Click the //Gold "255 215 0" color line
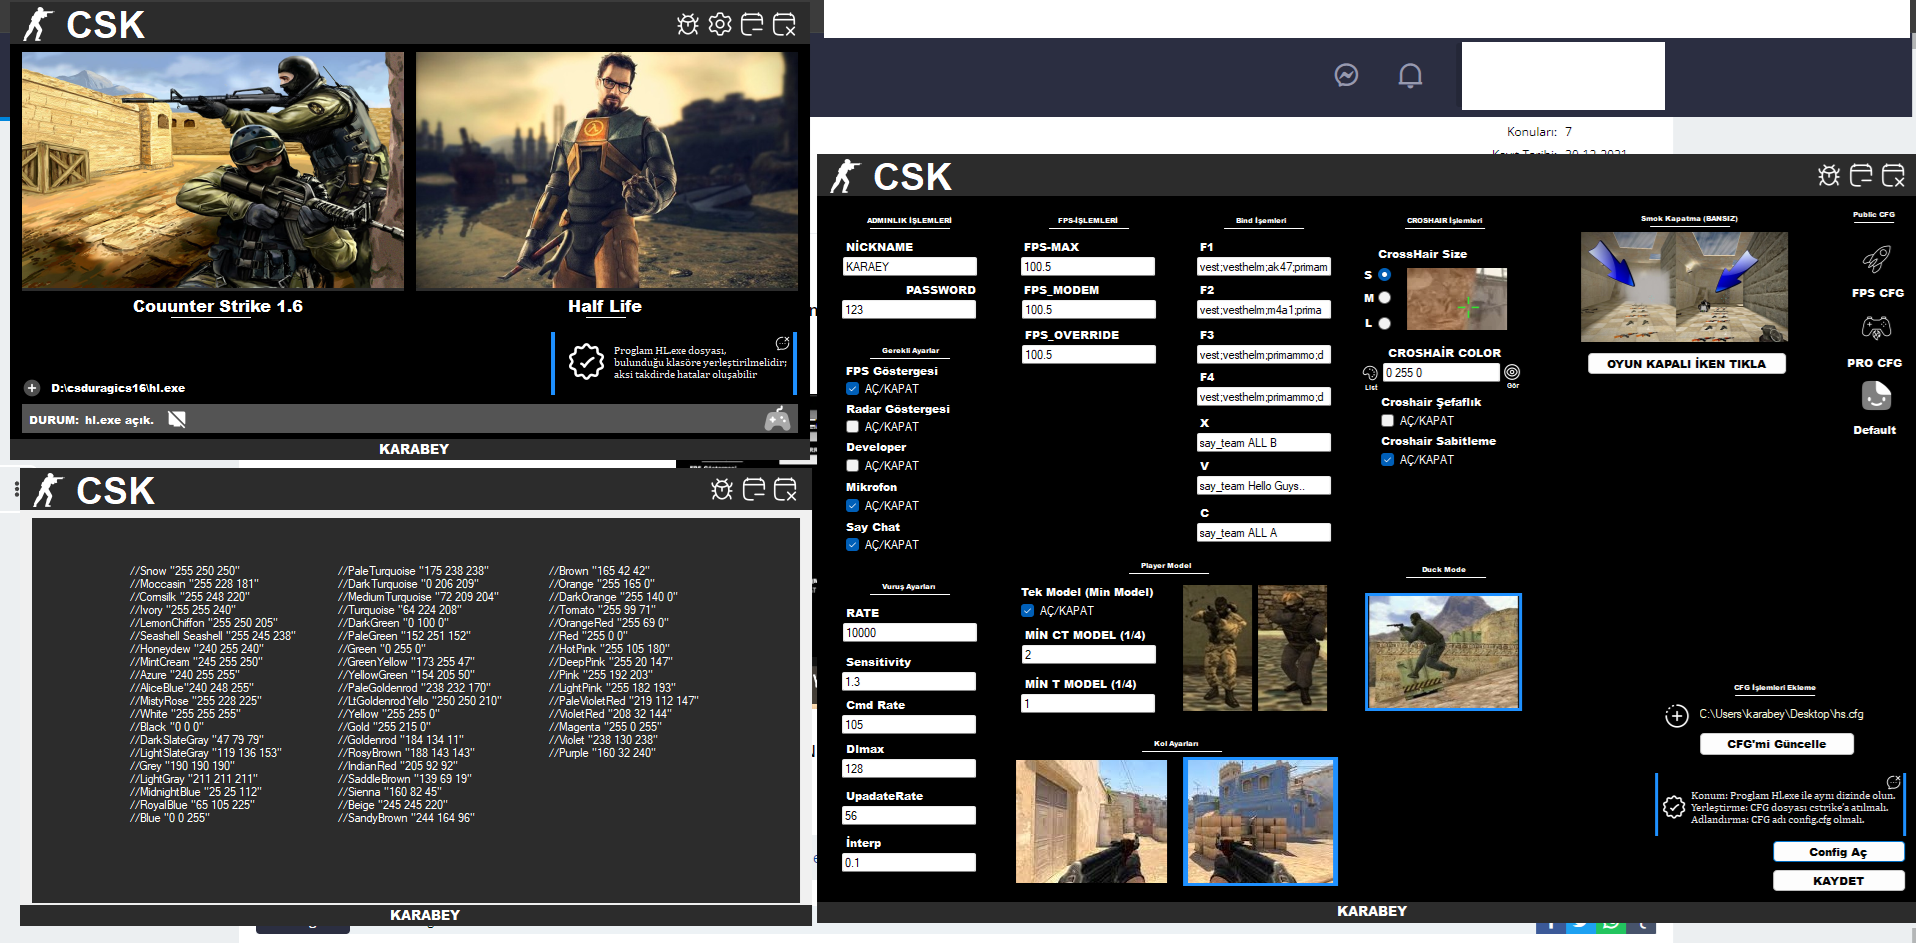The width and height of the screenshot is (1916, 943). point(385,727)
